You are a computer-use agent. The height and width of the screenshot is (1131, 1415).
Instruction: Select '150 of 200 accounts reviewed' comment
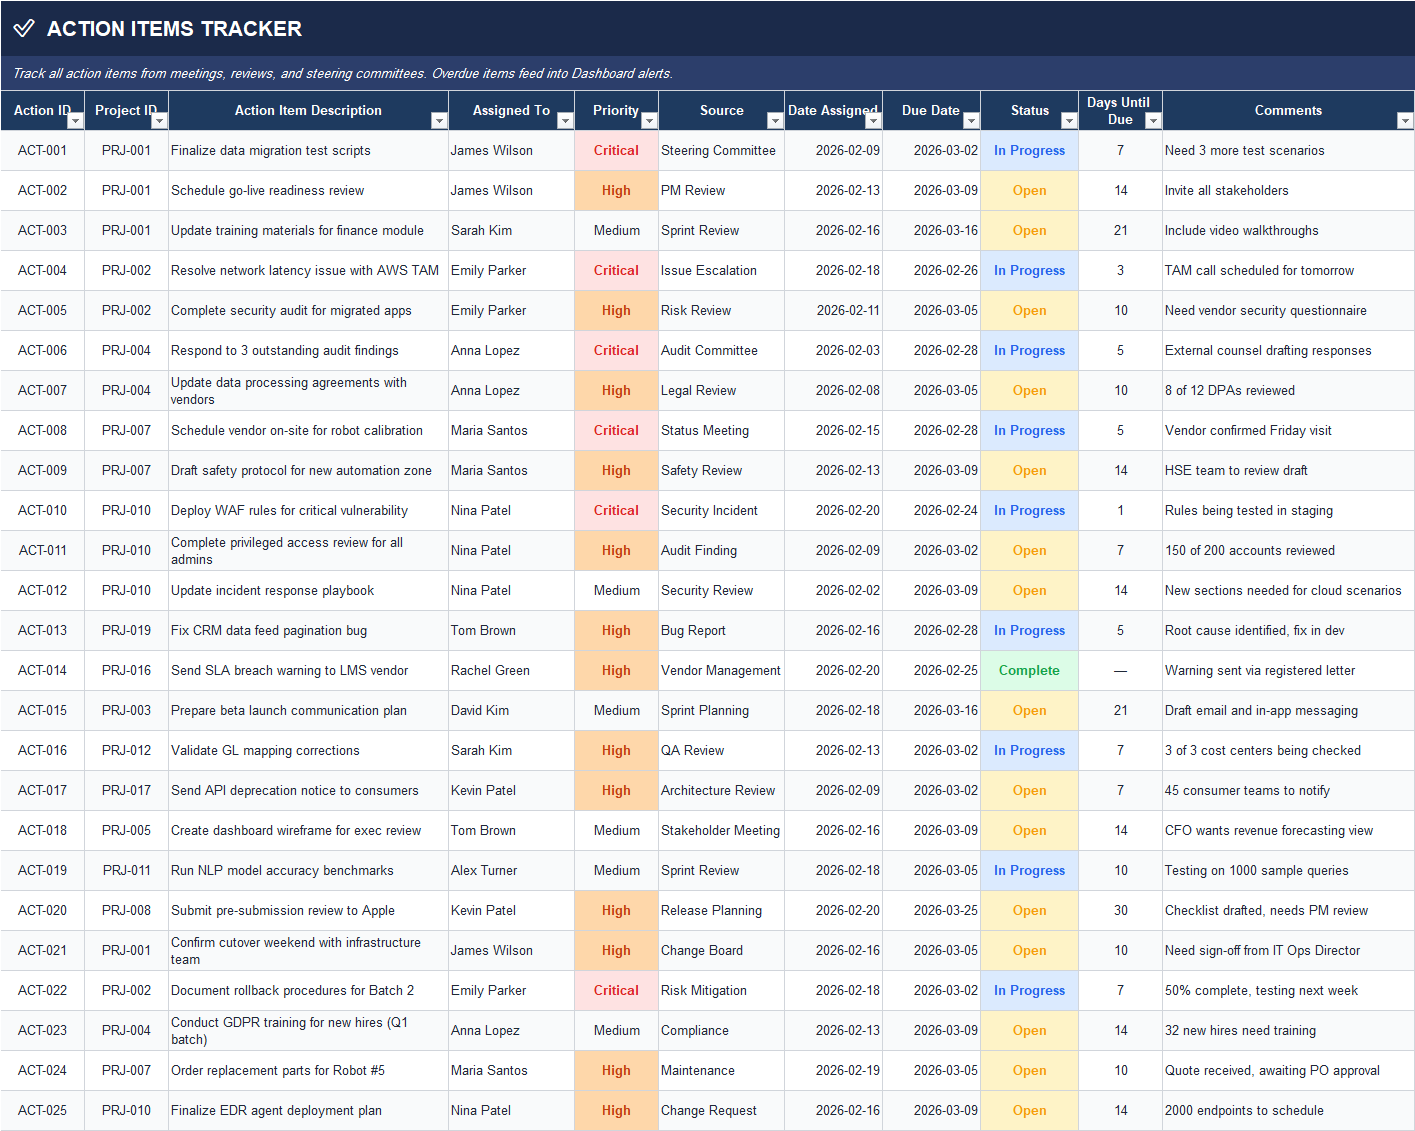pyautogui.click(x=1288, y=551)
